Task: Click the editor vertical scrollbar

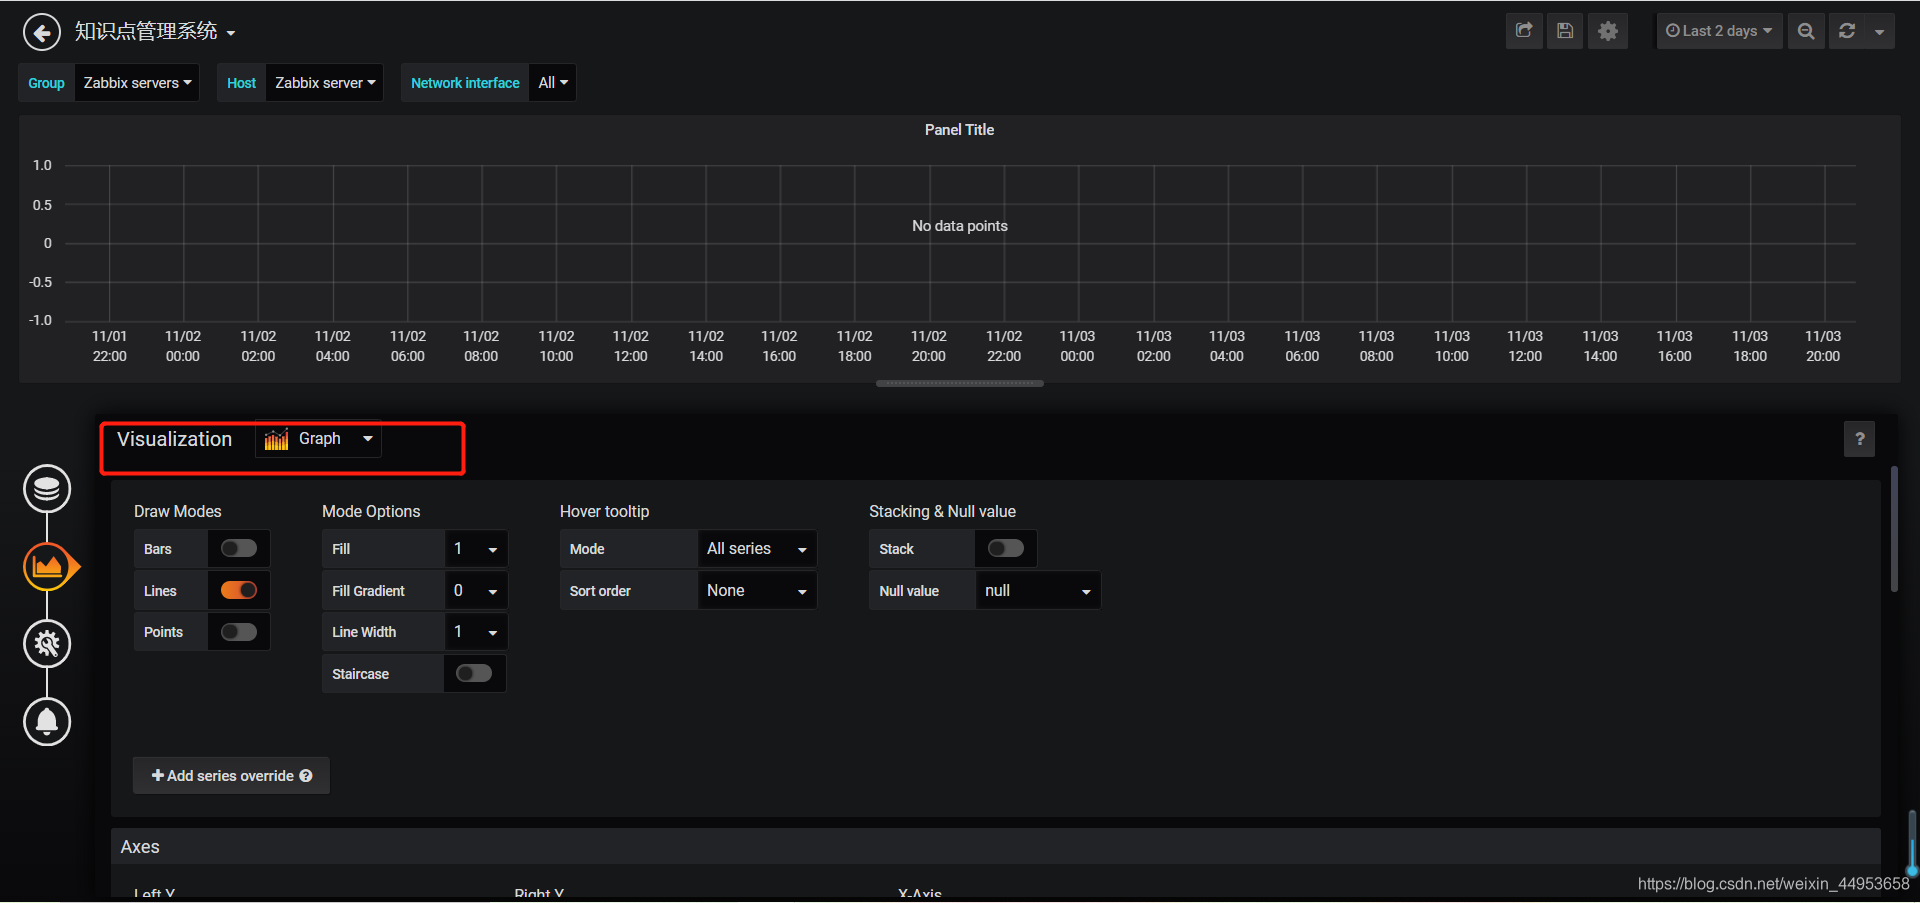Action: [x=1894, y=529]
